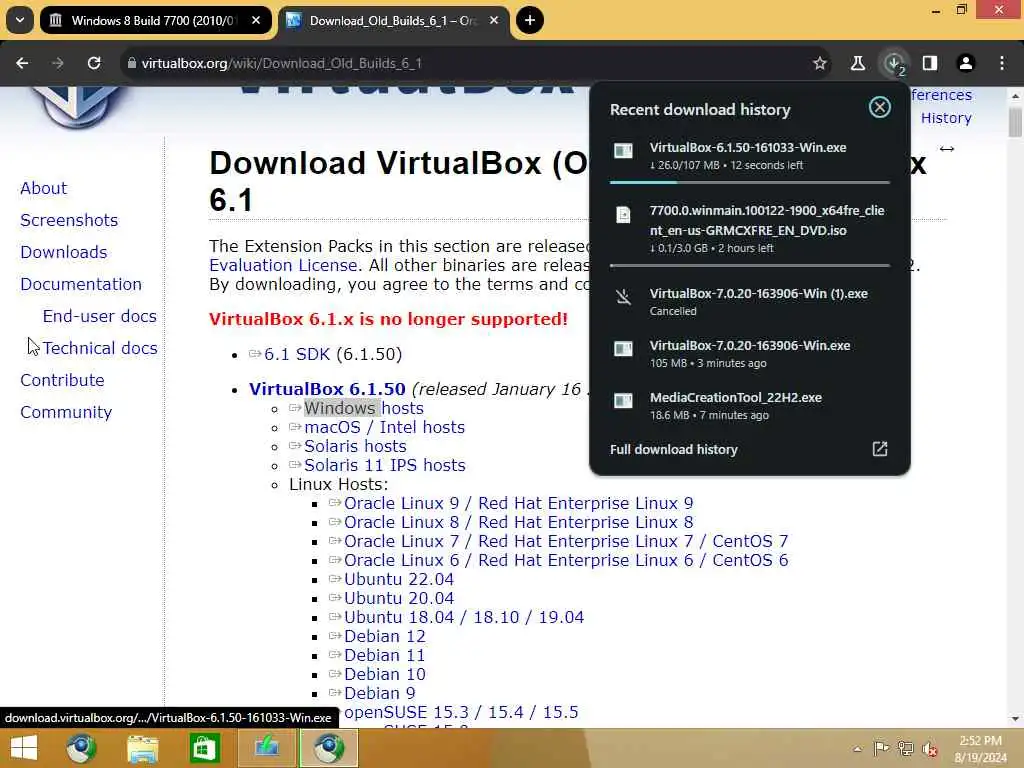Open the profile avatar menu
Viewport: 1024px width, 768px height.
point(966,63)
